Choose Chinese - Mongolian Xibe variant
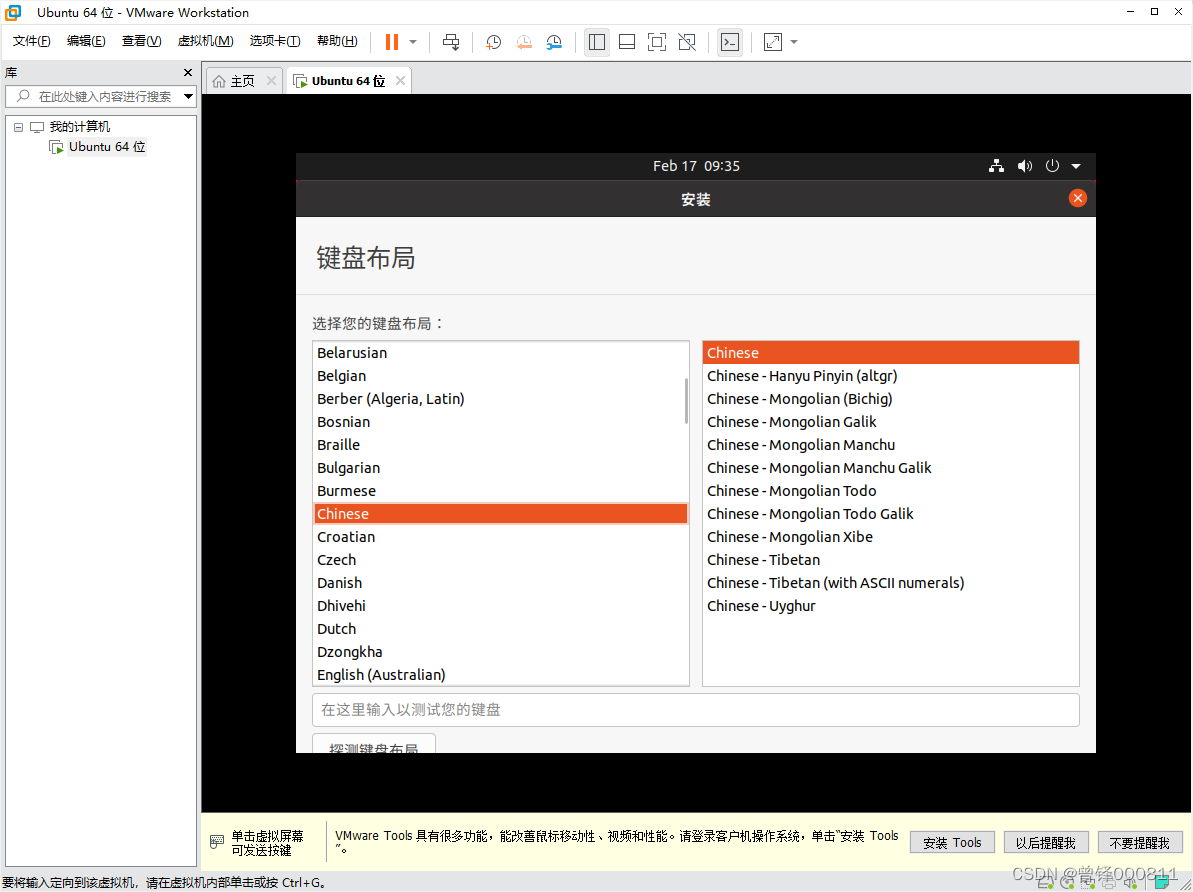The height and width of the screenshot is (892, 1193). click(x=890, y=537)
